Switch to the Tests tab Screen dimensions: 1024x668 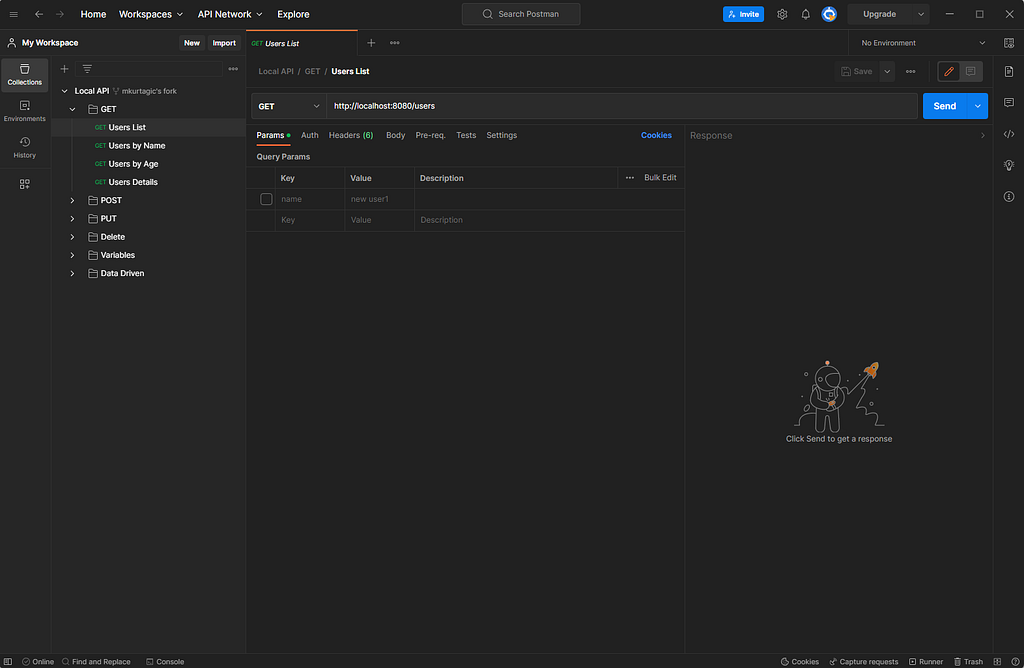pyautogui.click(x=466, y=135)
